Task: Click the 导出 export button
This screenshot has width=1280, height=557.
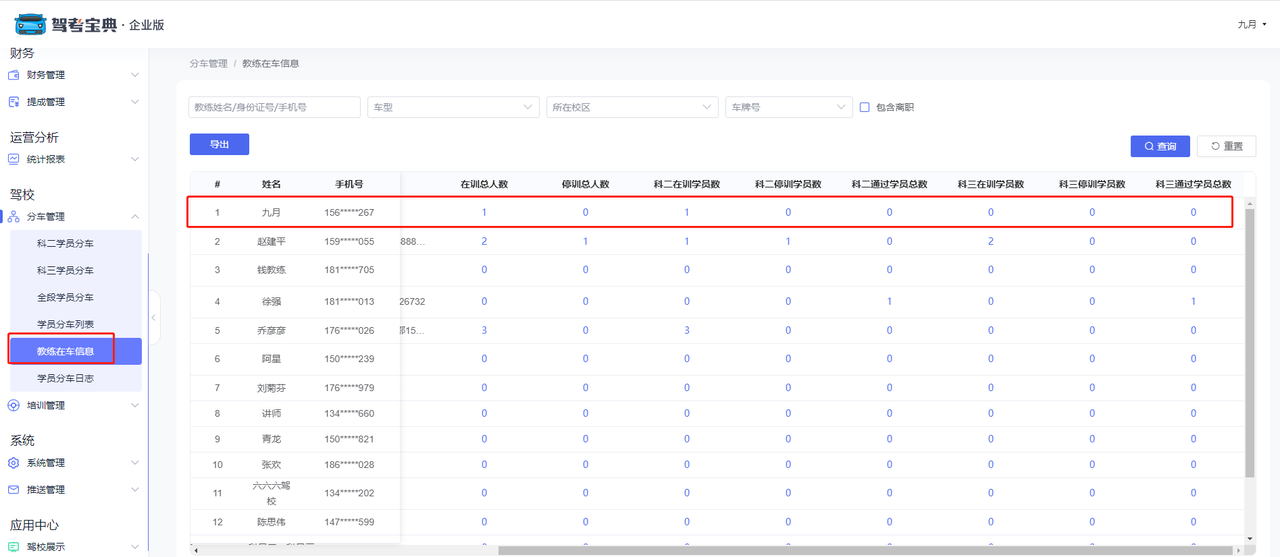Action: coord(219,145)
